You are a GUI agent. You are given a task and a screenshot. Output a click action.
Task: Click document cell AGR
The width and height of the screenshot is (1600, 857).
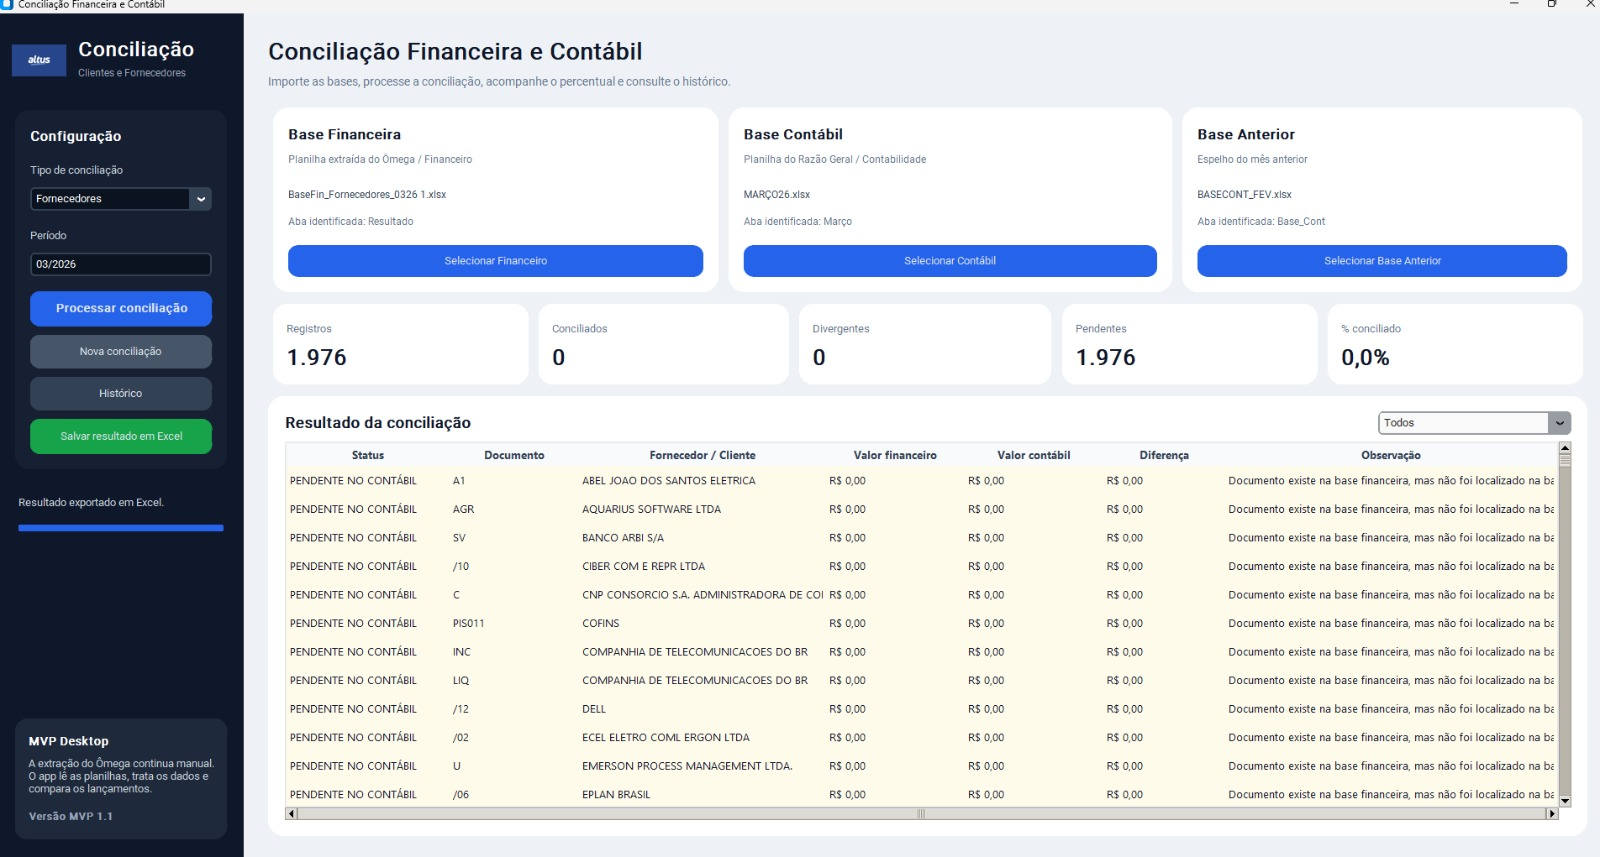(x=463, y=509)
